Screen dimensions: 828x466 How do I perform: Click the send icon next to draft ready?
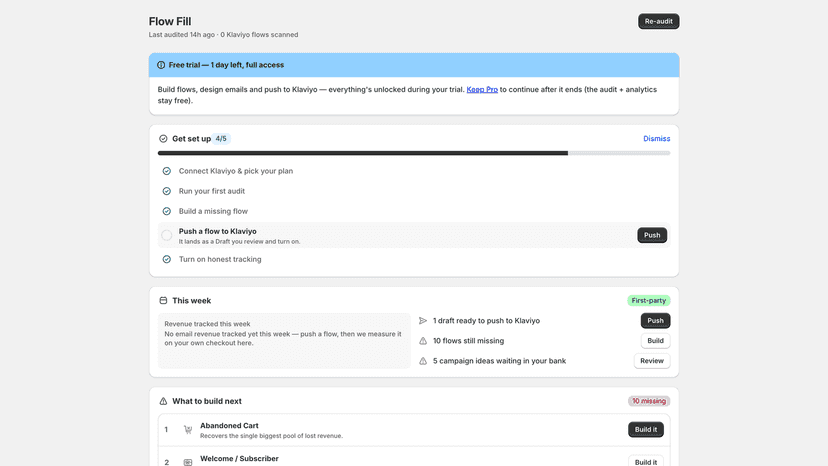pos(423,321)
